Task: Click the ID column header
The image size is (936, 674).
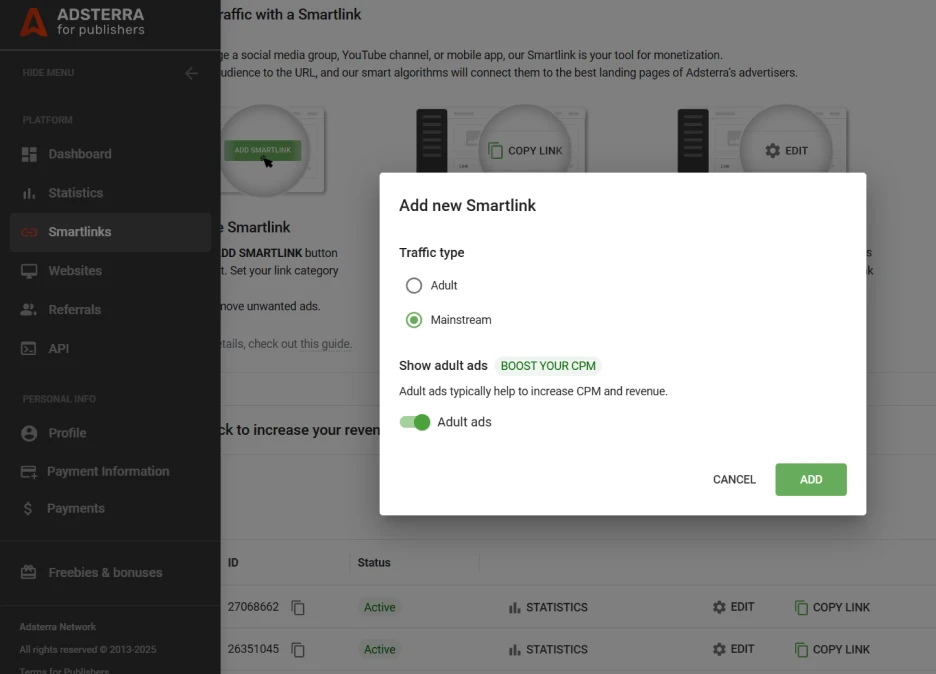Action: (x=233, y=562)
